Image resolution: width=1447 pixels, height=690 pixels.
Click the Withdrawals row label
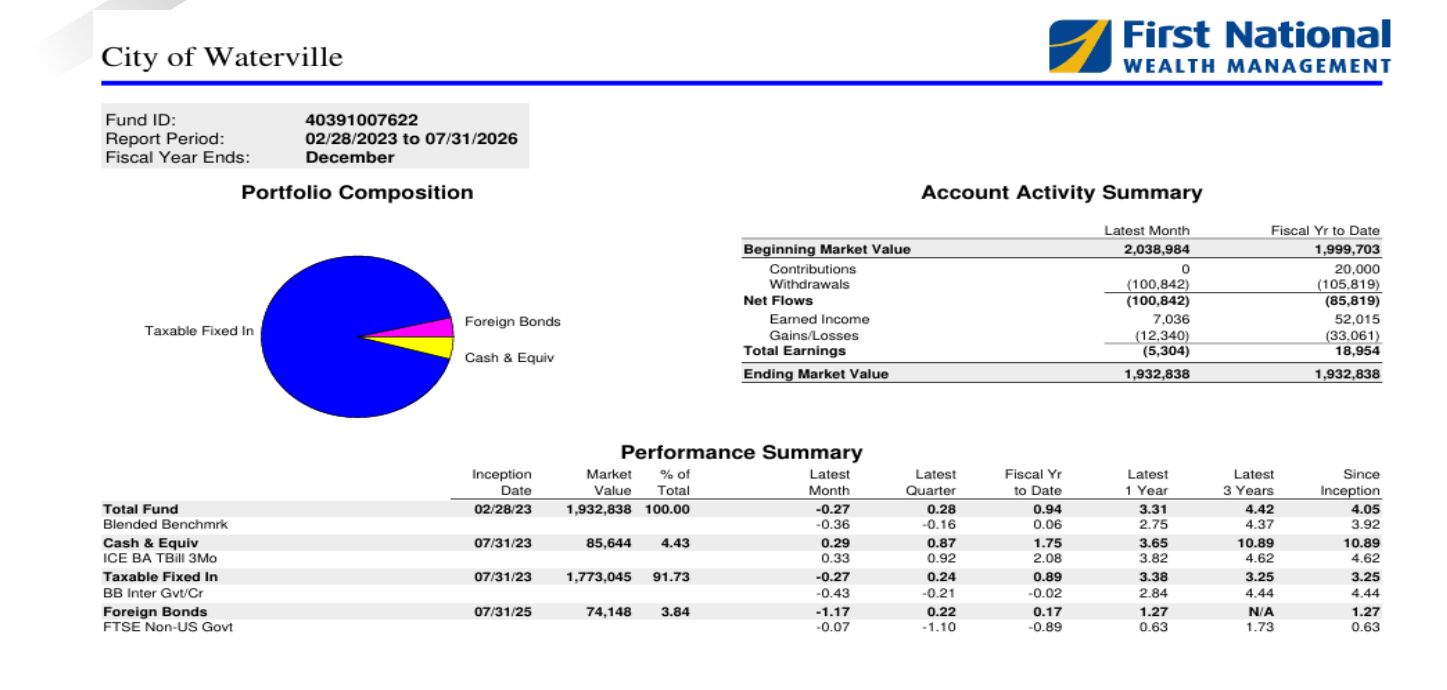coord(809,284)
